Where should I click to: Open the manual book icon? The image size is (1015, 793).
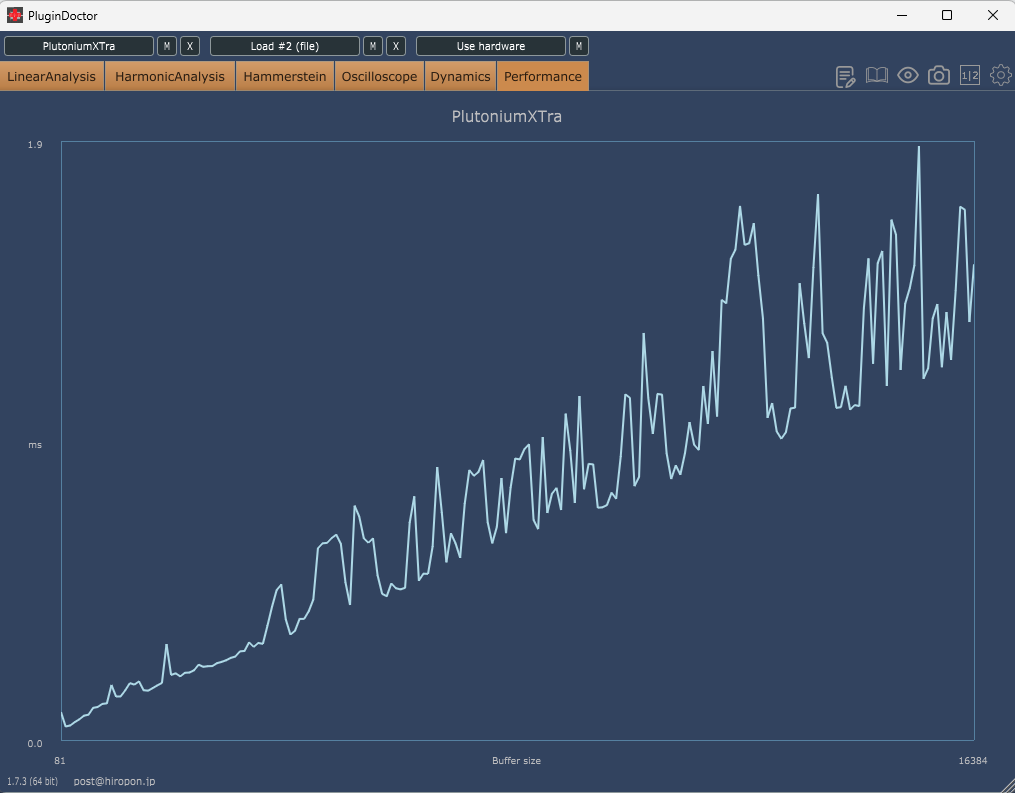tap(876, 76)
